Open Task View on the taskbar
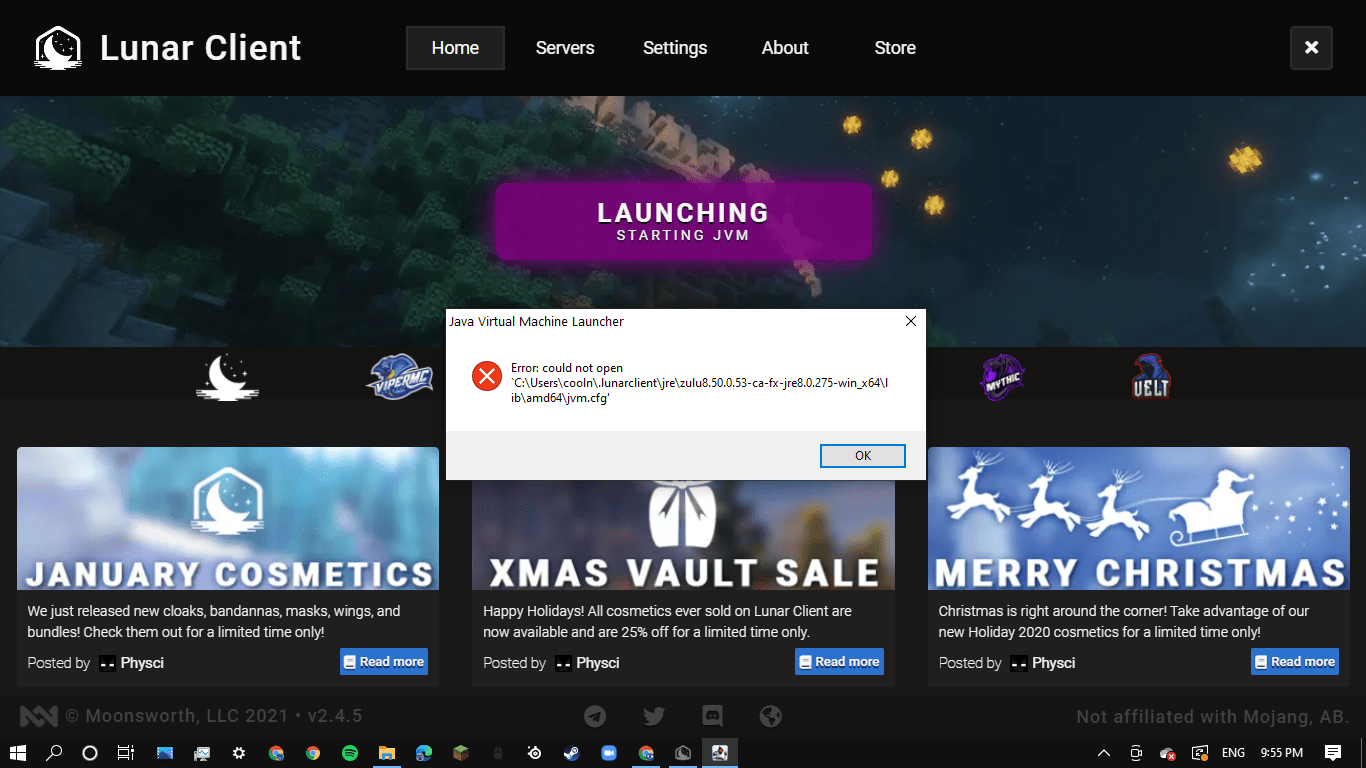Screen dimensions: 1366x768 126,753
